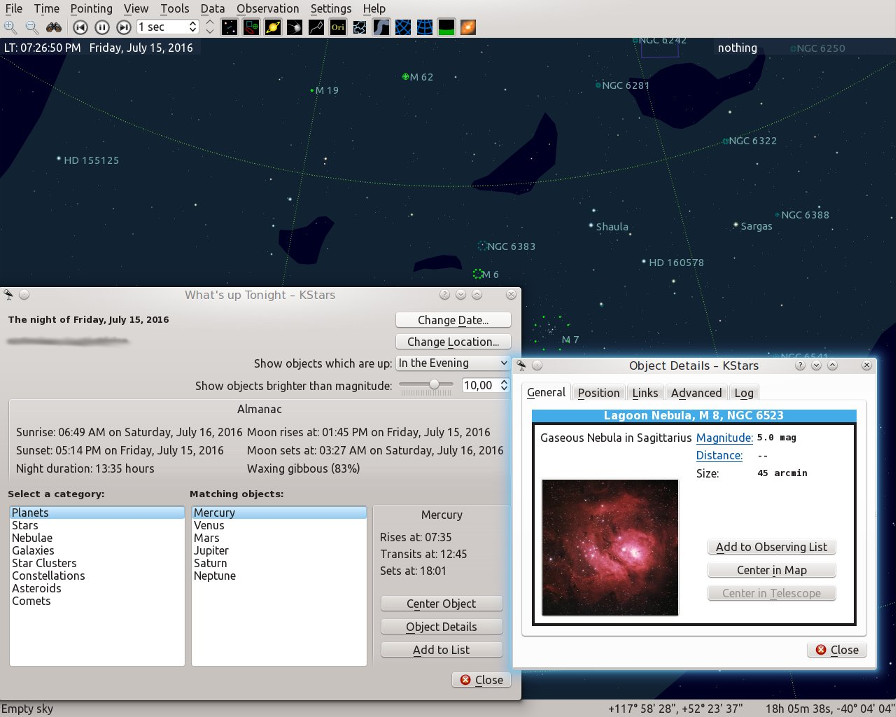Viewport: 896px width, 717px height.
Task: Click the Center Object button
Action: pos(441,603)
